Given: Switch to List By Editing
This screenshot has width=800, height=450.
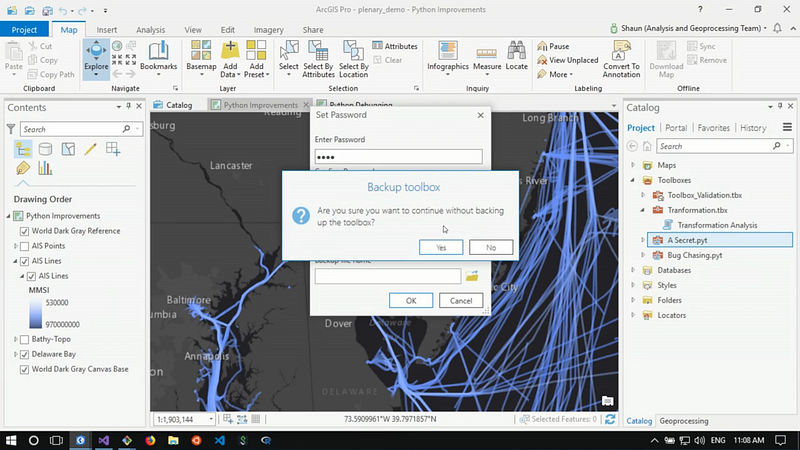Looking at the screenshot, I should pos(90,149).
